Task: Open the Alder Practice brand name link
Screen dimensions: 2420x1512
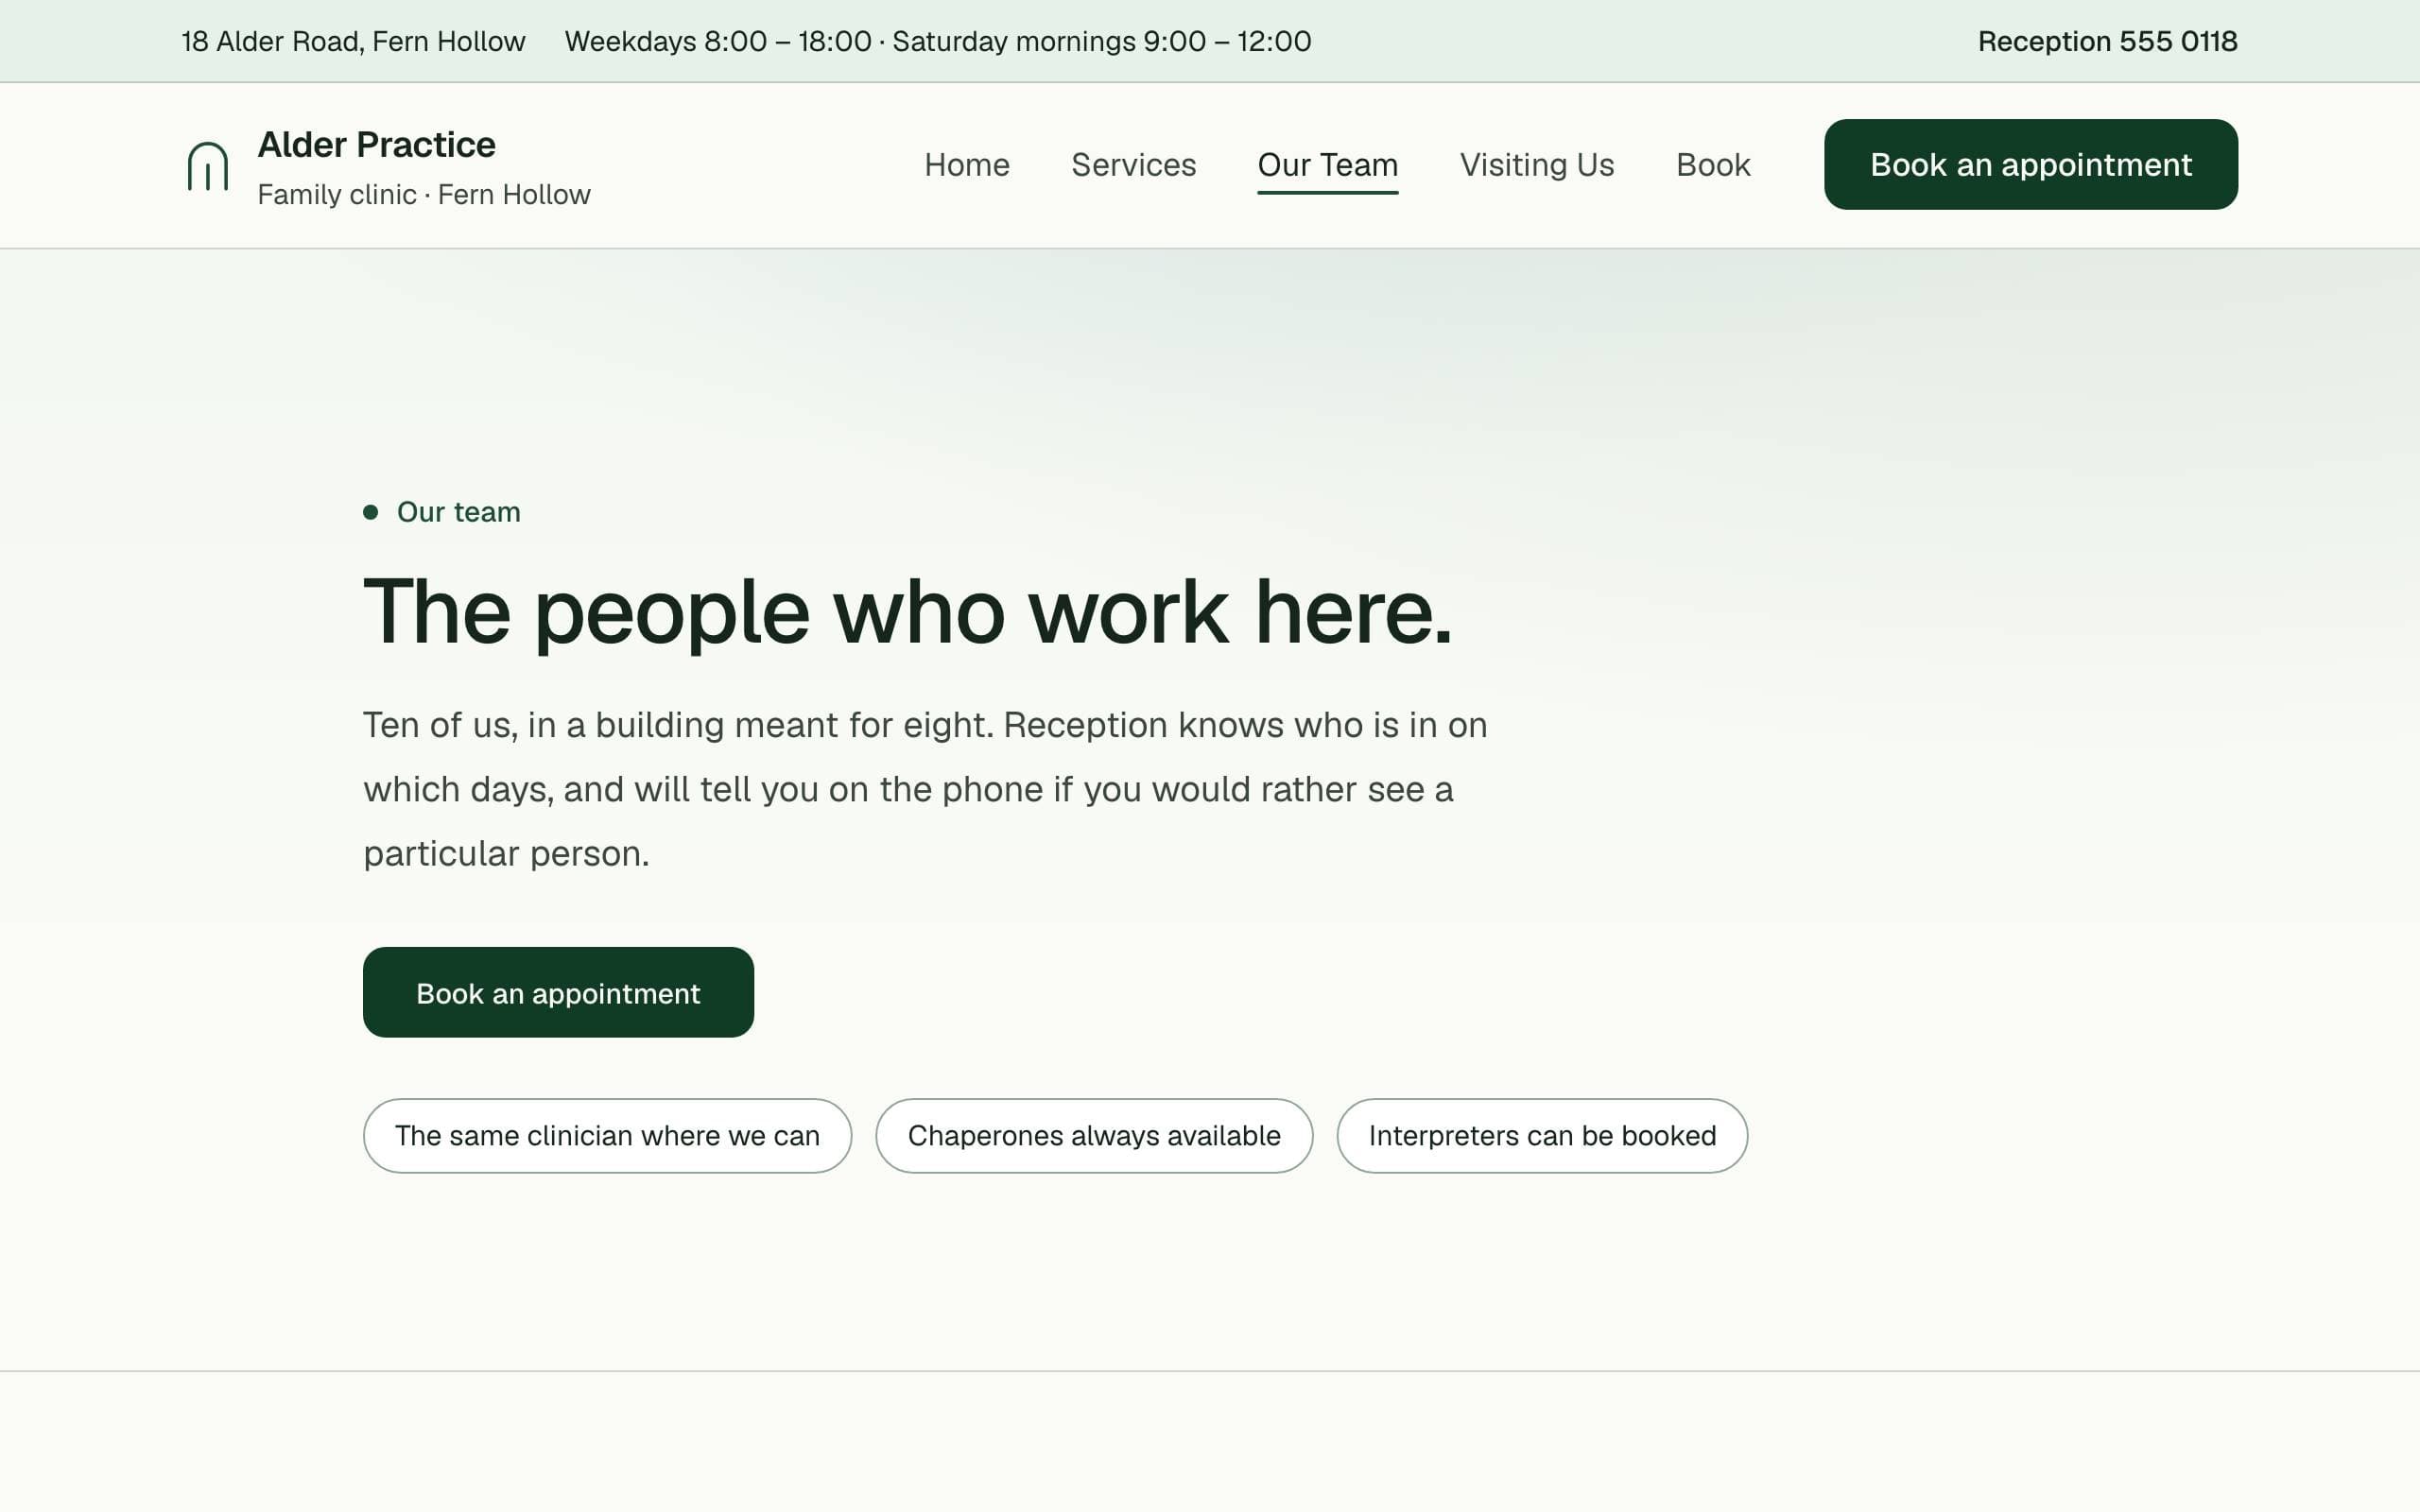Action: tap(376, 145)
